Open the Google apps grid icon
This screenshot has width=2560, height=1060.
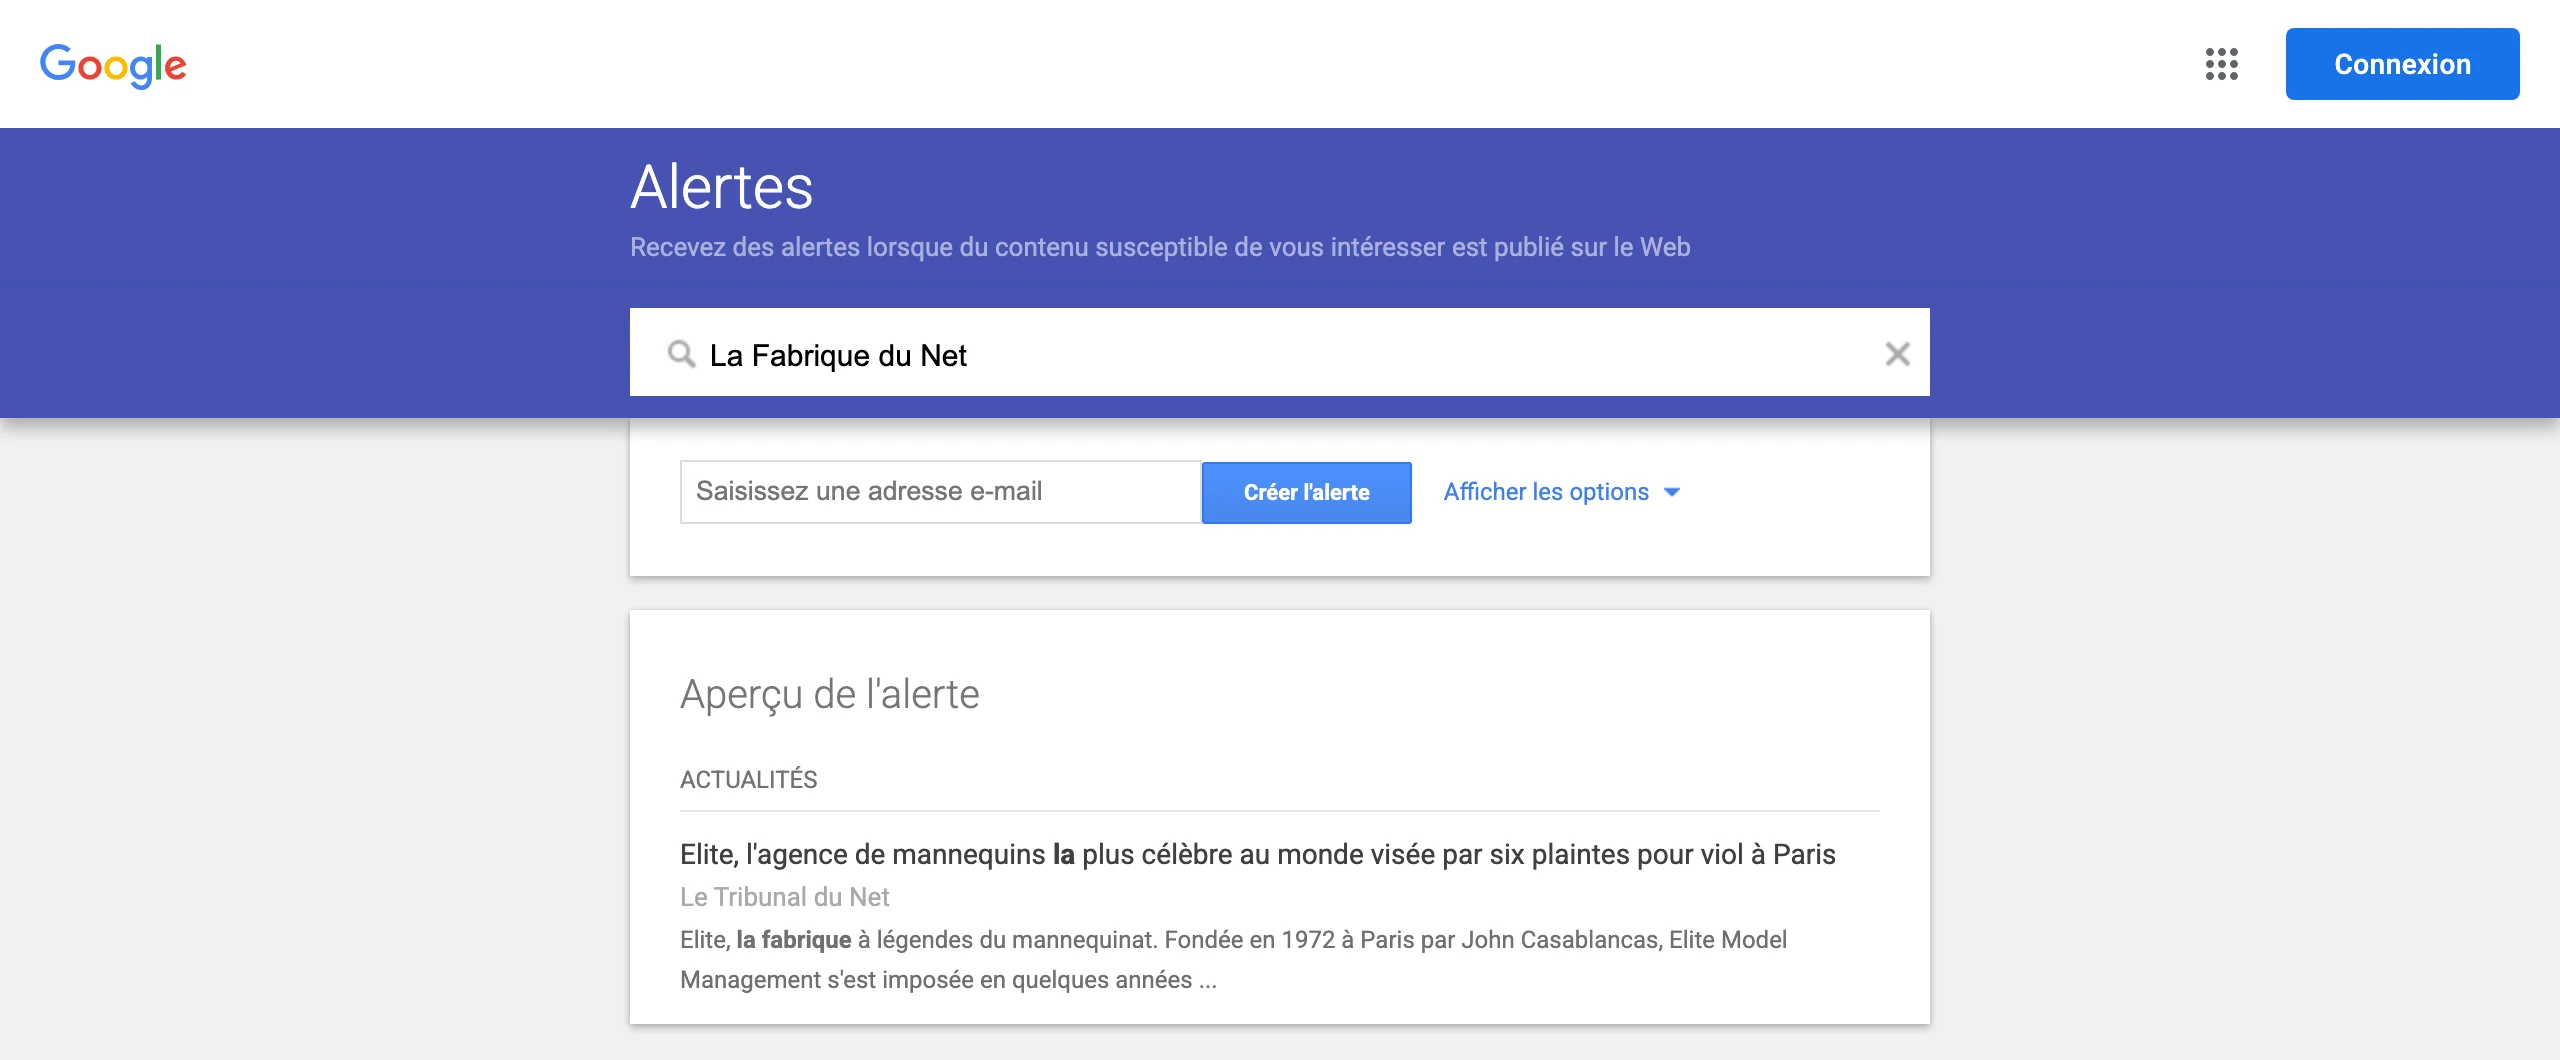(2221, 64)
